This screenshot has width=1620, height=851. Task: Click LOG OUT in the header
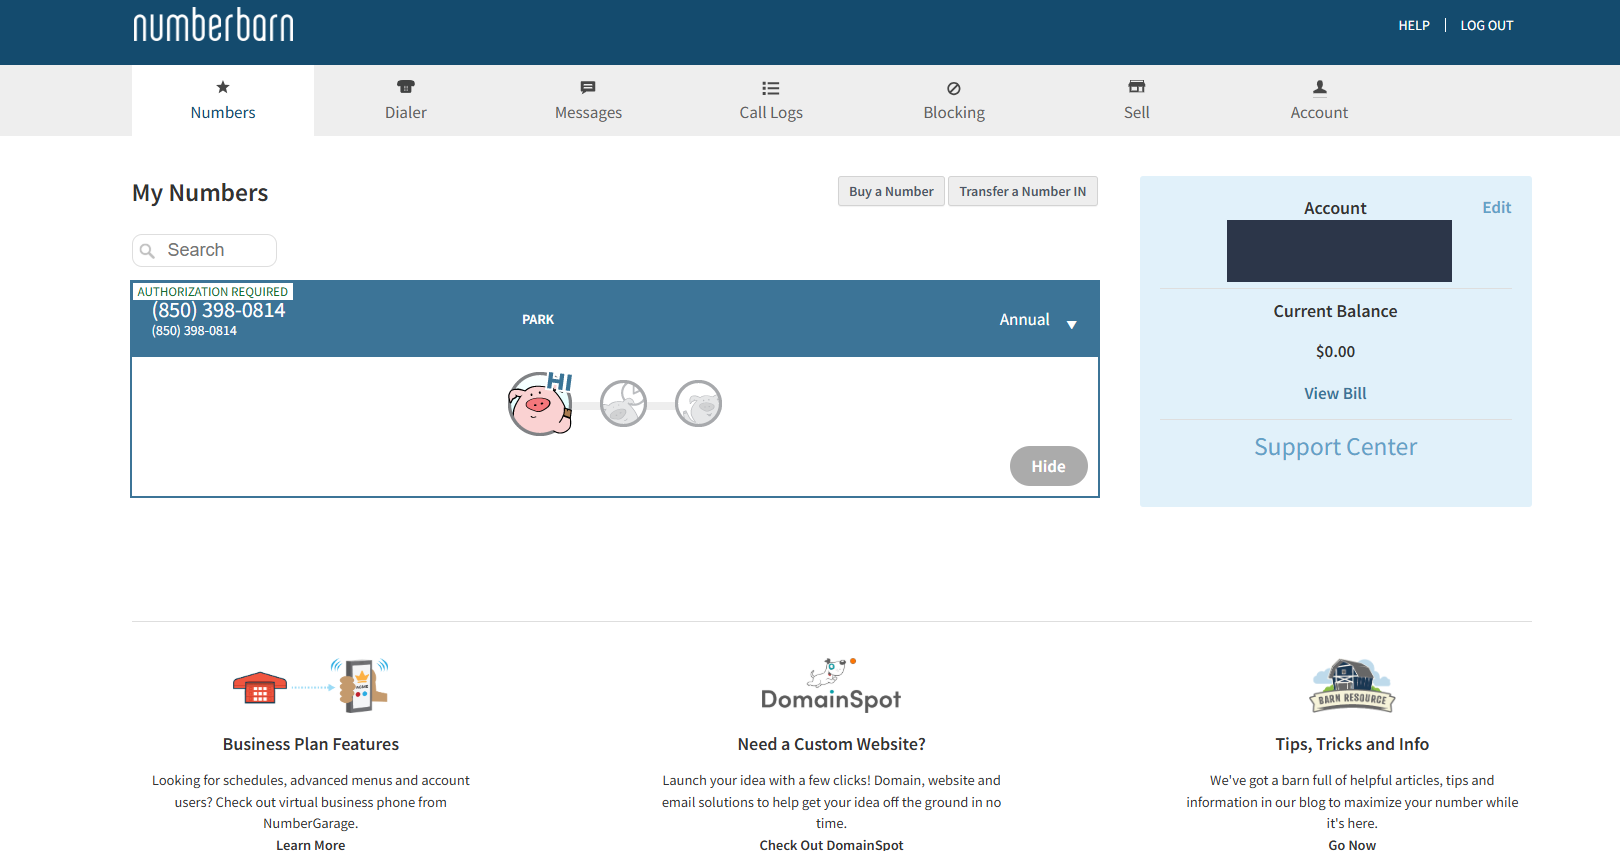click(x=1486, y=26)
